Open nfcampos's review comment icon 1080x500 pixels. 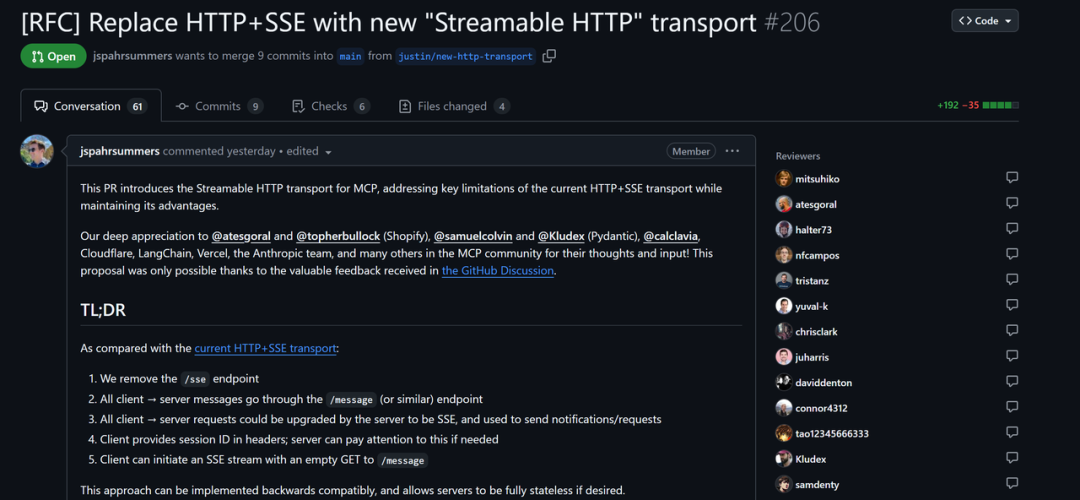1012,254
